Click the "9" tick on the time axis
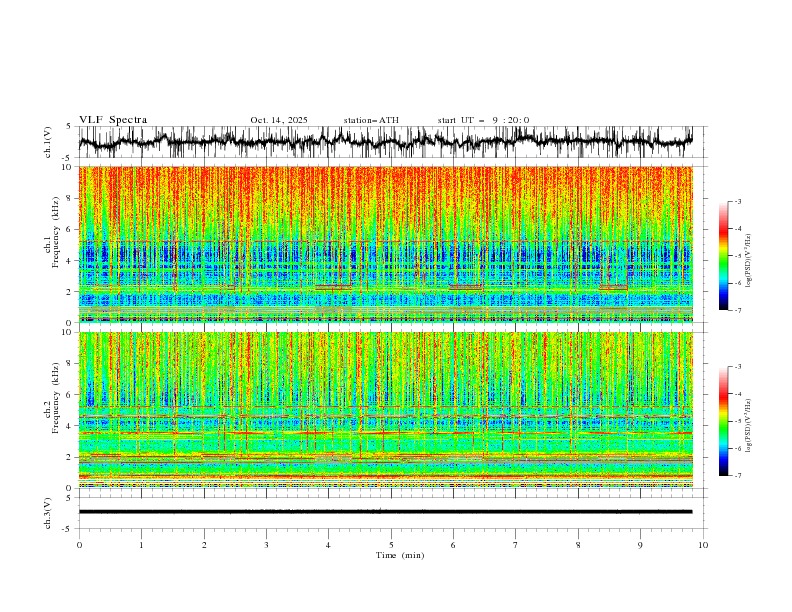Viewport: 792px width, 612px height. (x=640, y=545)
